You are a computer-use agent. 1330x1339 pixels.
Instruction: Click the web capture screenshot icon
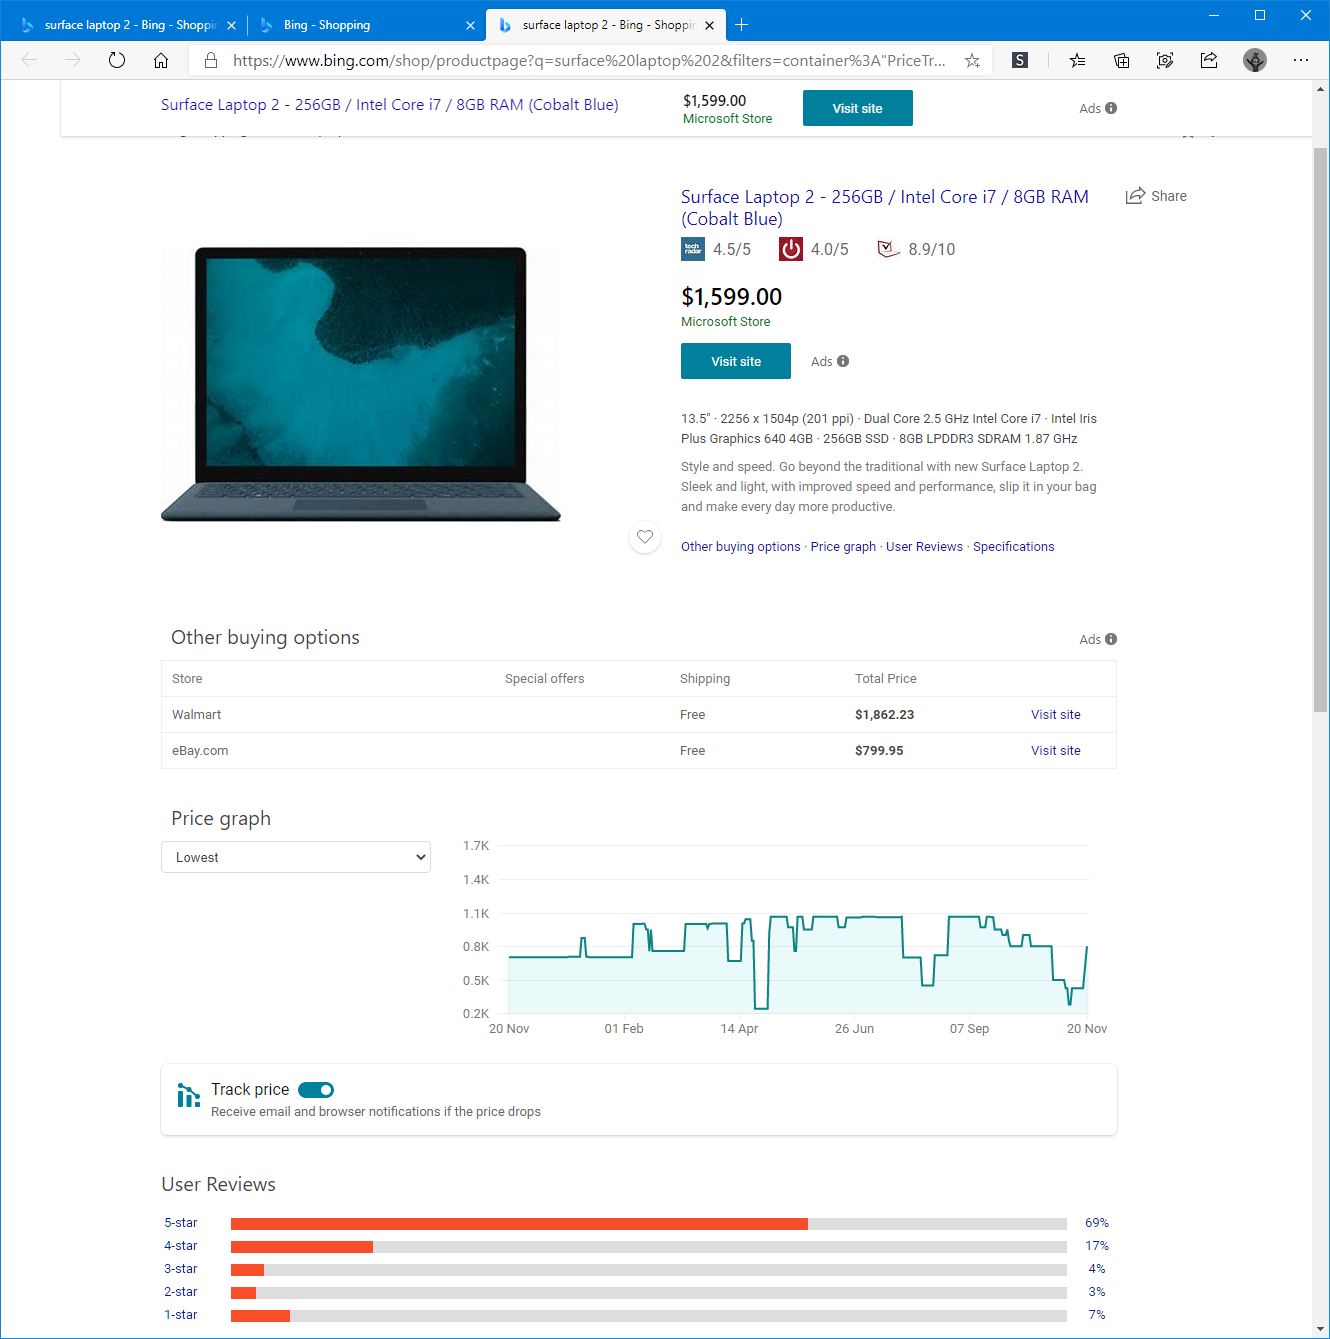[x=1165, y=60]
